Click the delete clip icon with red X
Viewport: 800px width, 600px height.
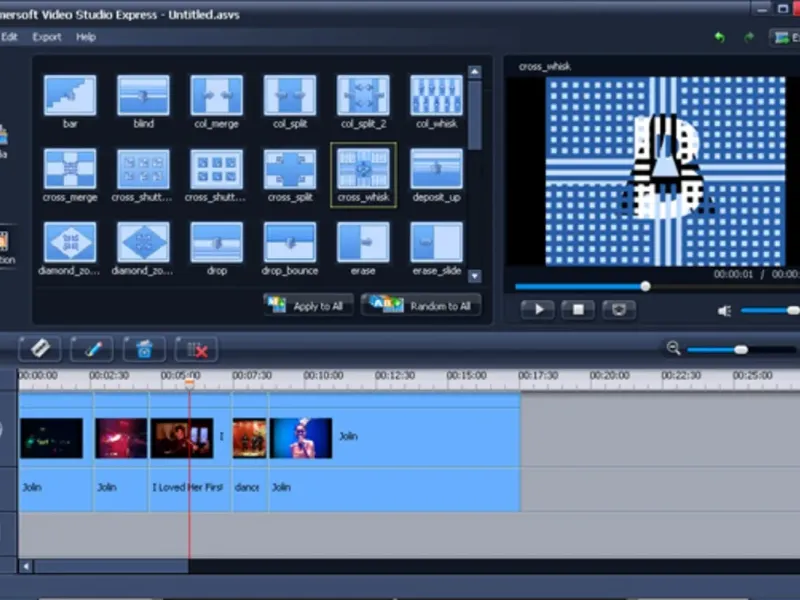click(x=196, y=349)
